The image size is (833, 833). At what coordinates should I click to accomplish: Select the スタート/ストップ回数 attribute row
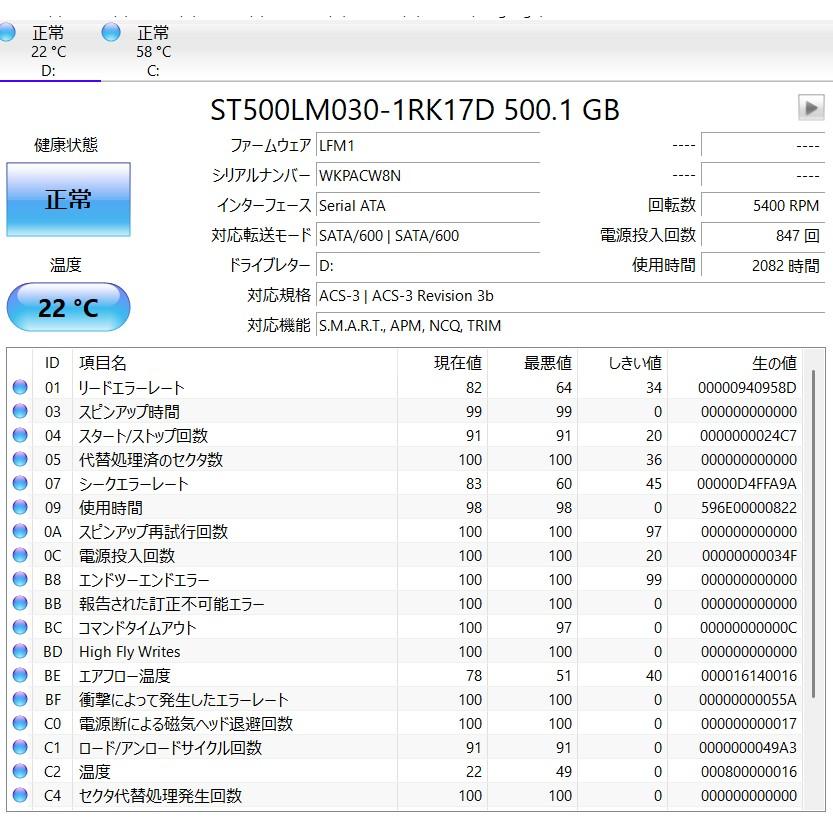406,435
